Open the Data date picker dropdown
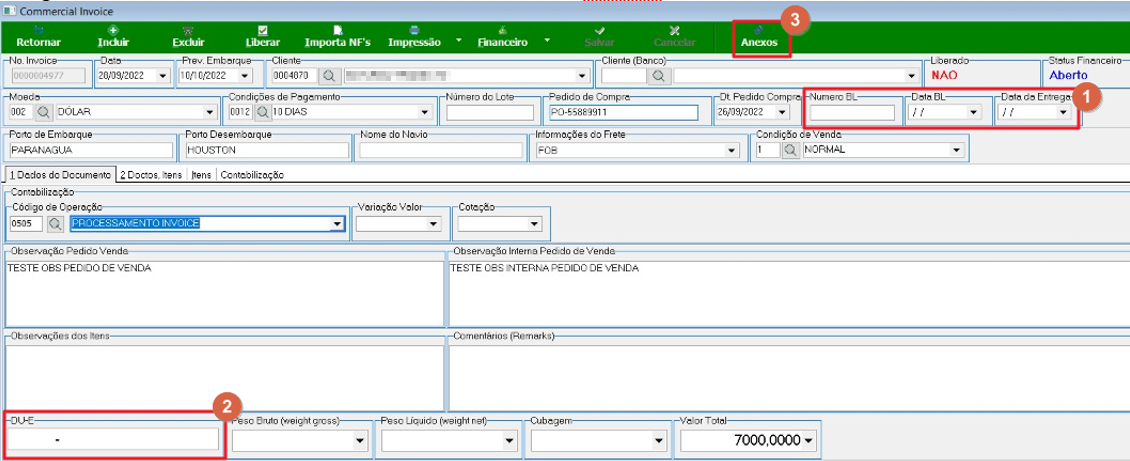Viewport: 1130px width, 461px height. [162, 76]
